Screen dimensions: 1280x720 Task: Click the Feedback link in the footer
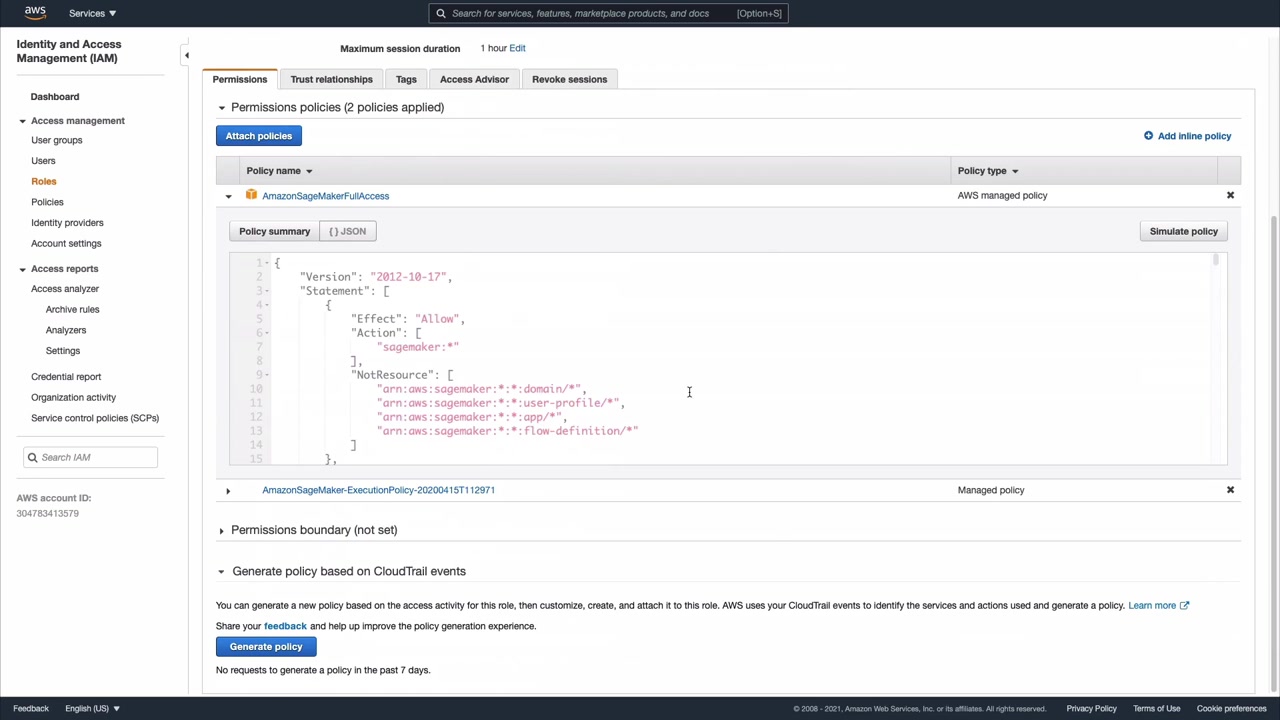(31, 708)
